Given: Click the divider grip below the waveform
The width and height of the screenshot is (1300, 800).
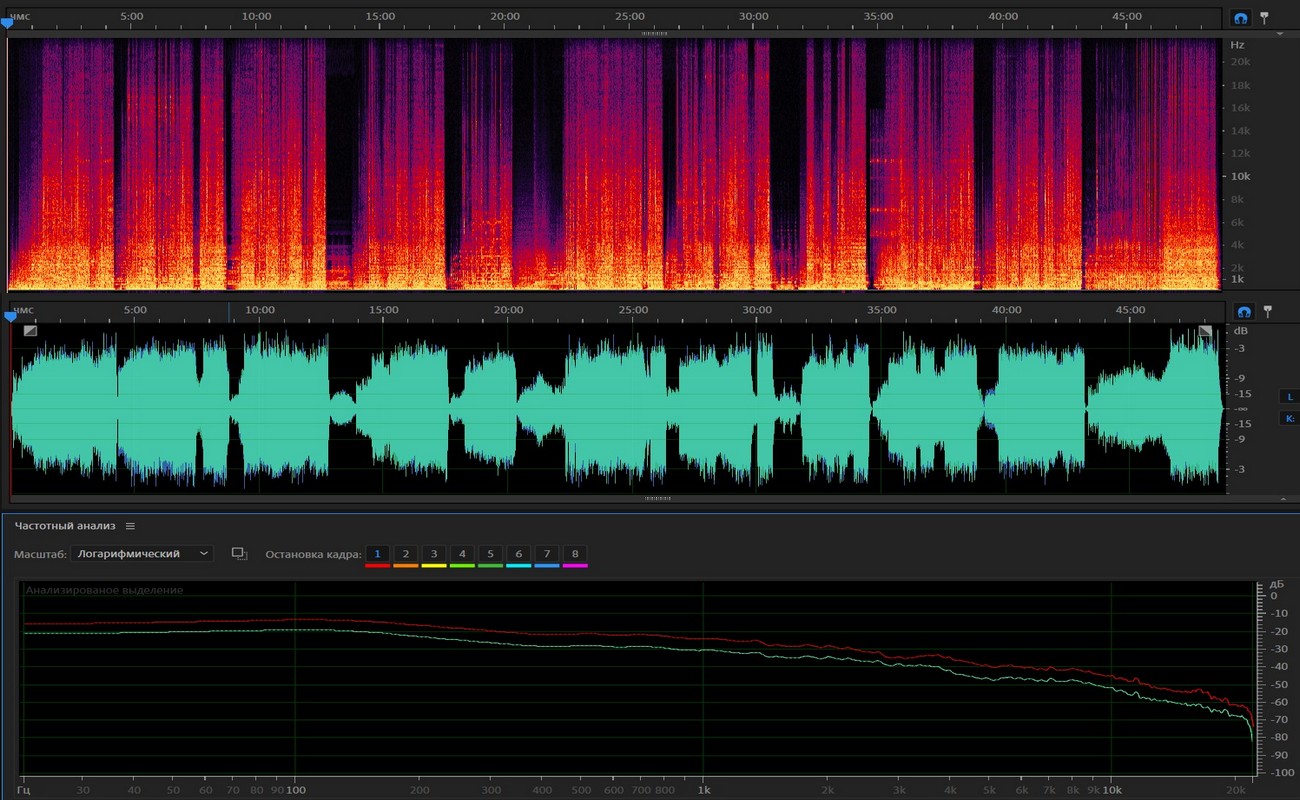Looking at the screenshot, I should click(657, 497).
